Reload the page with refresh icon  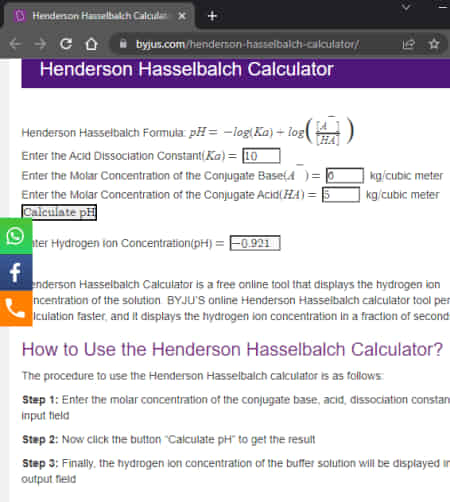click(x=66, y=44)
